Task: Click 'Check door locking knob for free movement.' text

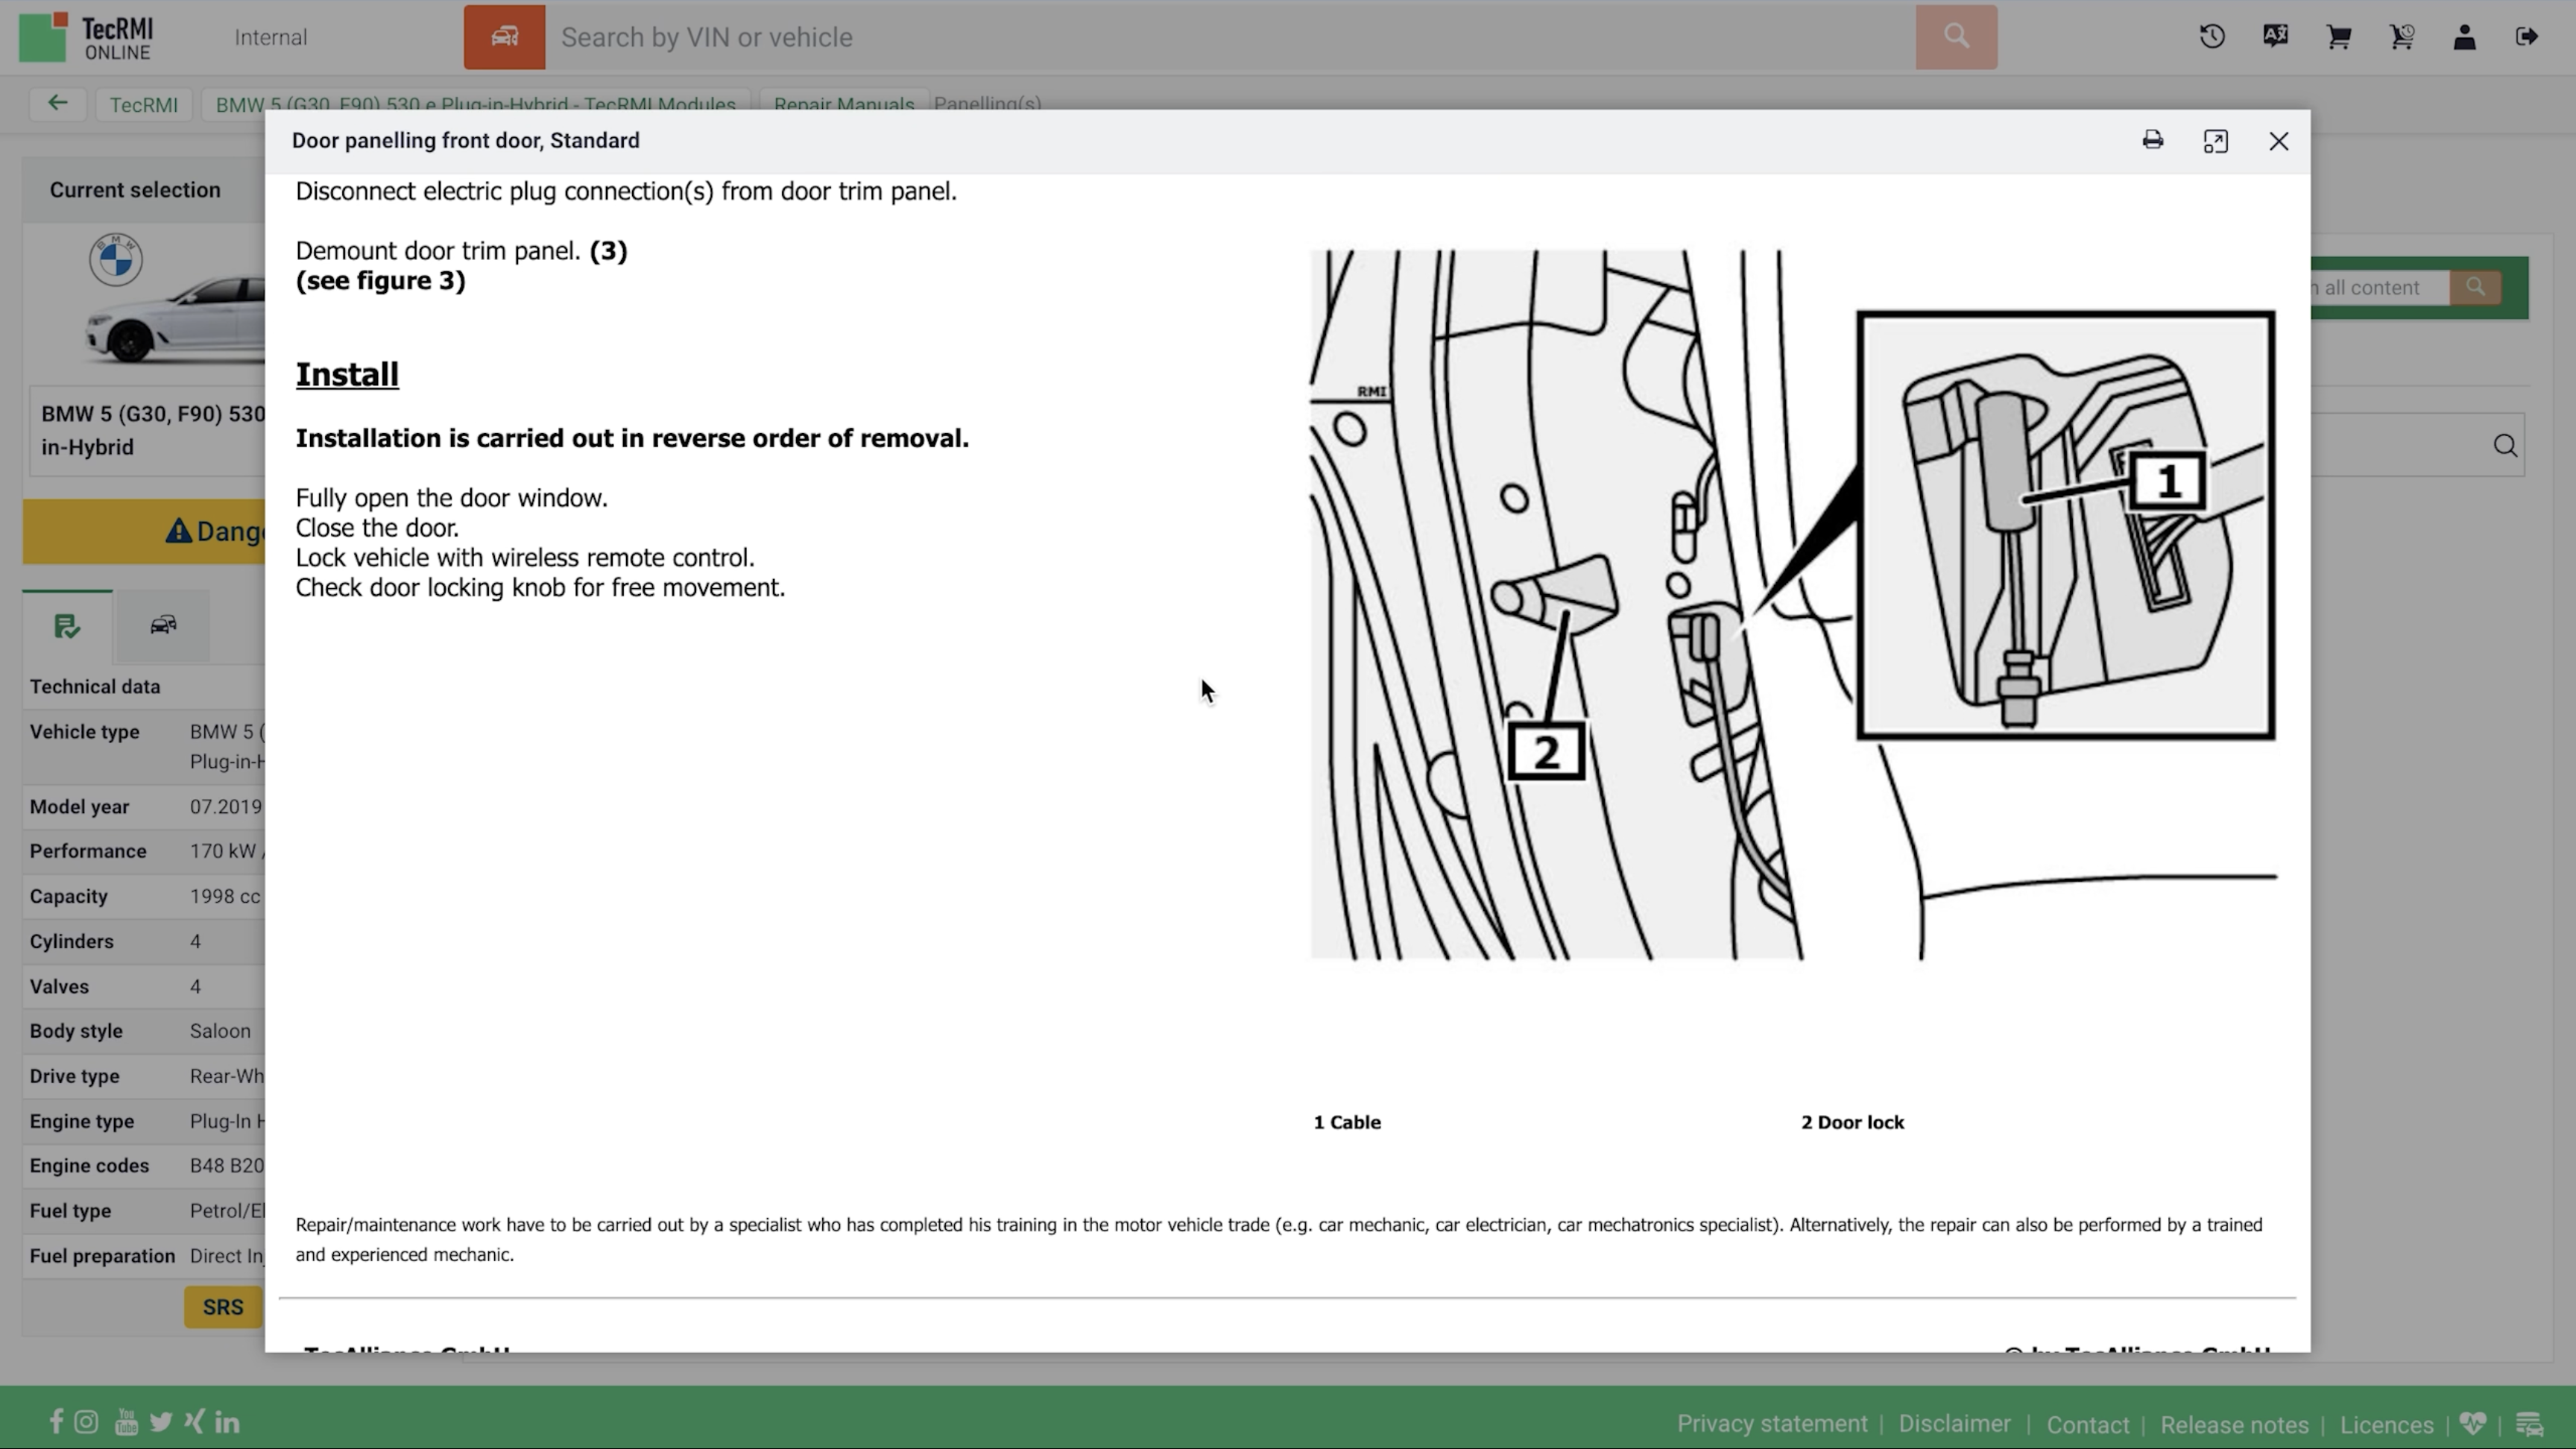Action: 540,587
